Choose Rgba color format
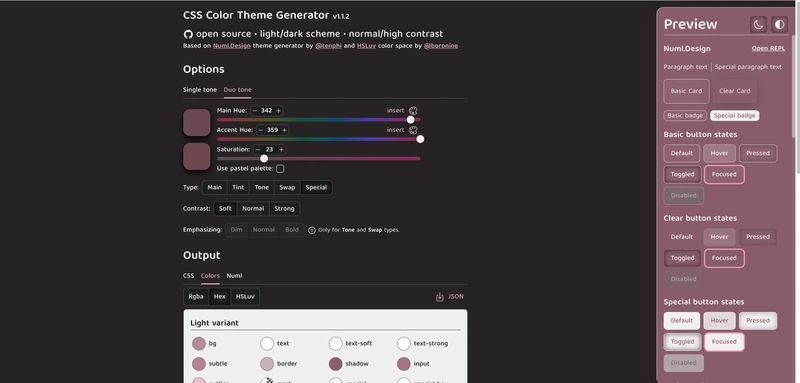 [196, 296]
